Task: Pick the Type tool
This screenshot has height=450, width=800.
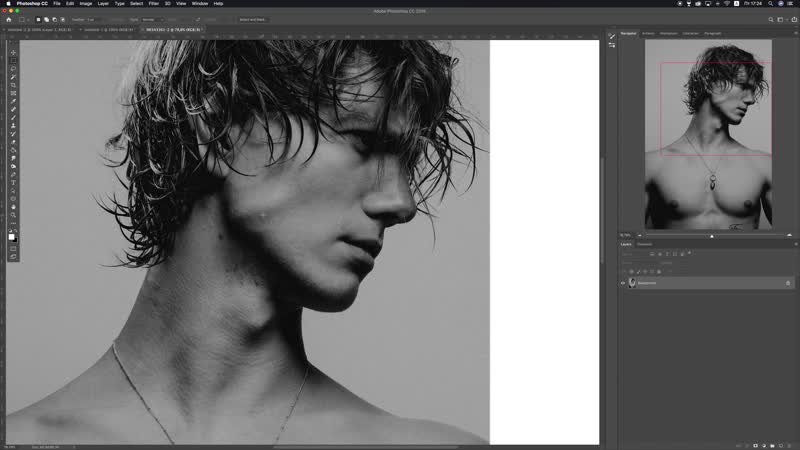Action: (13, 184)
